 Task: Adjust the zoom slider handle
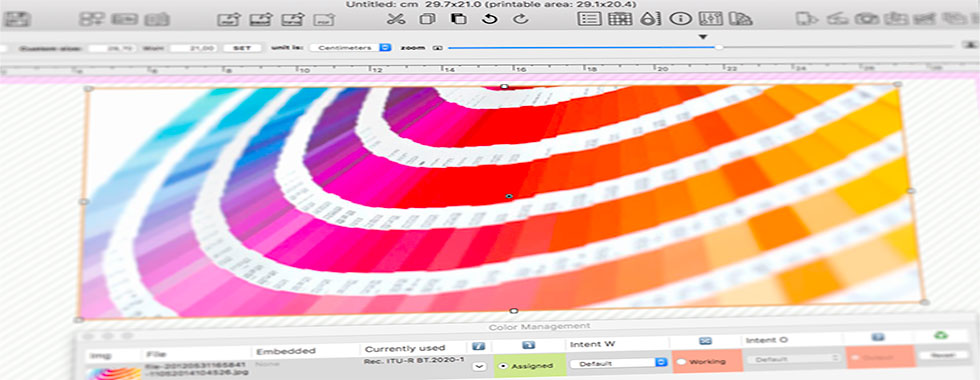[719, 47]
